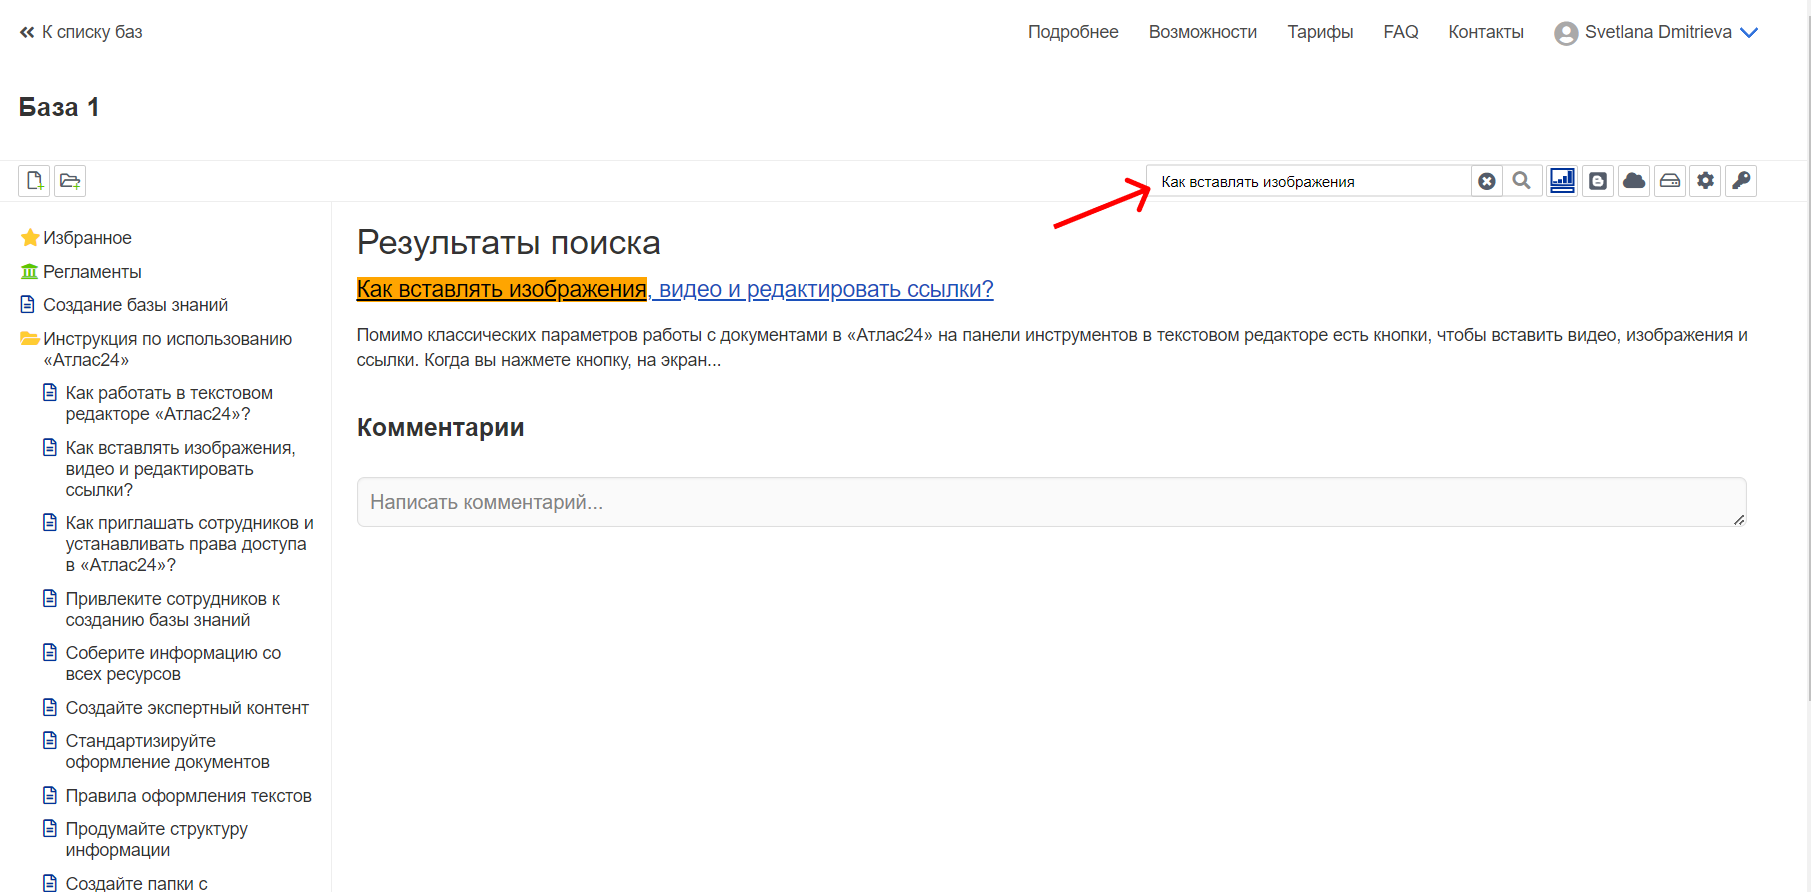1811x892 pixels.
Task: Open Как приглашать сотрудников article
Action: 189,544
